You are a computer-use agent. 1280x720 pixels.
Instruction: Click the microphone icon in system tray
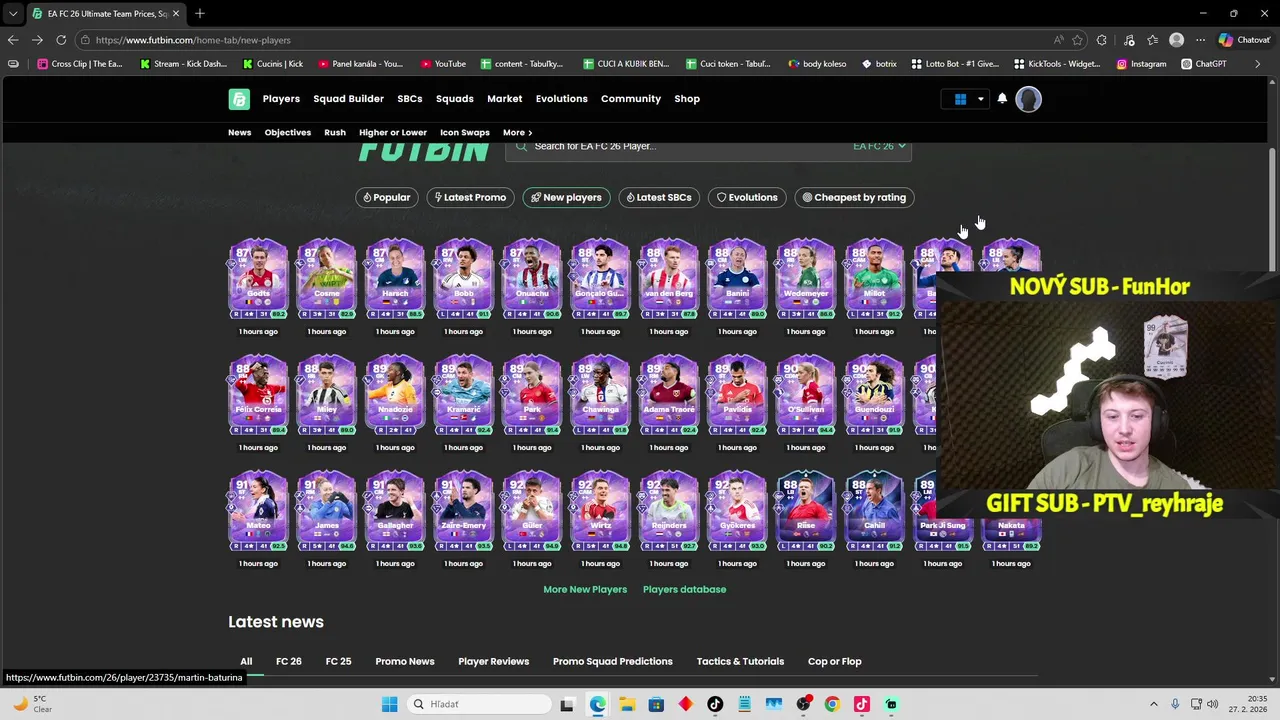coord(1175,704)
